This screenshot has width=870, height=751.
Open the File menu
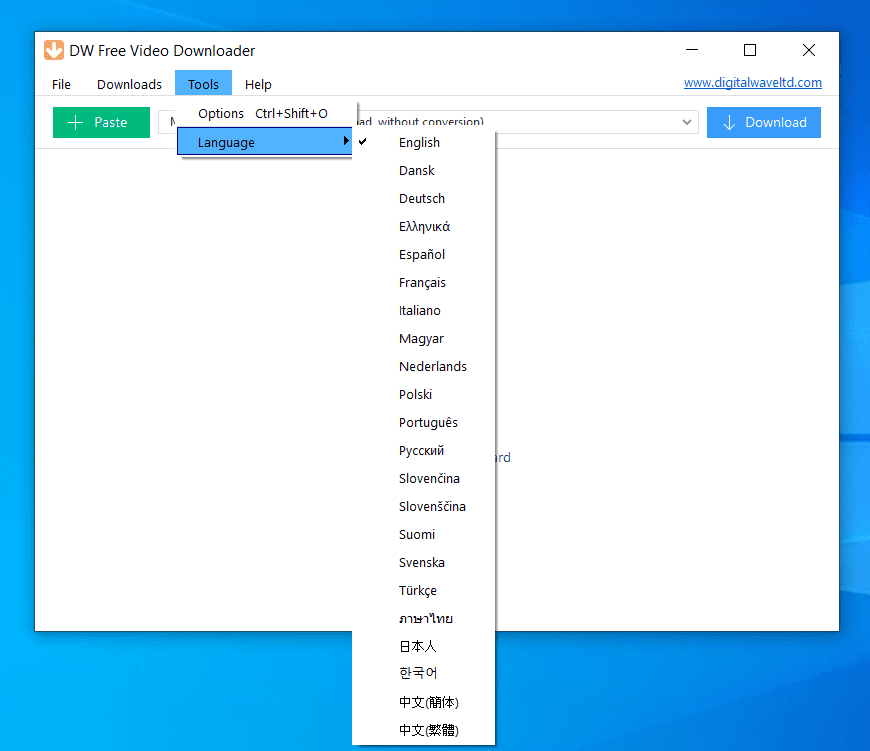click(61, 84)
